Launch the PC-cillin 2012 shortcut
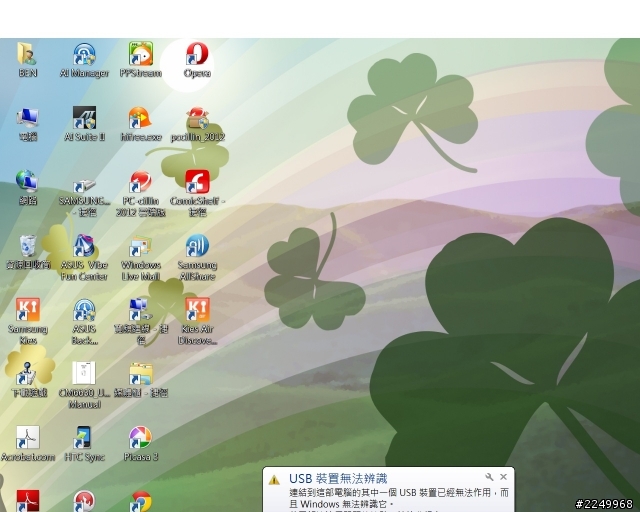The image size is (640, 512). (141, 182)
